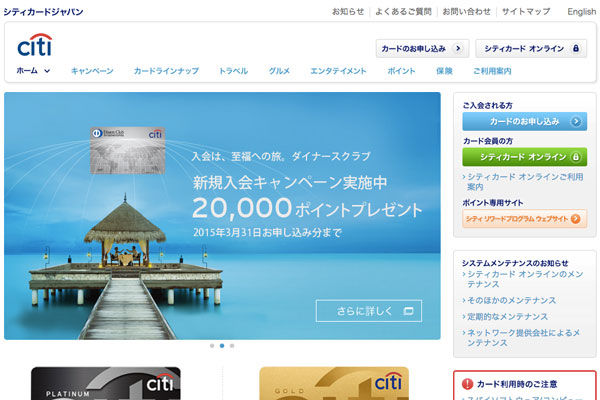
Task: Open the キャンペーン menu
Action: 92,71
